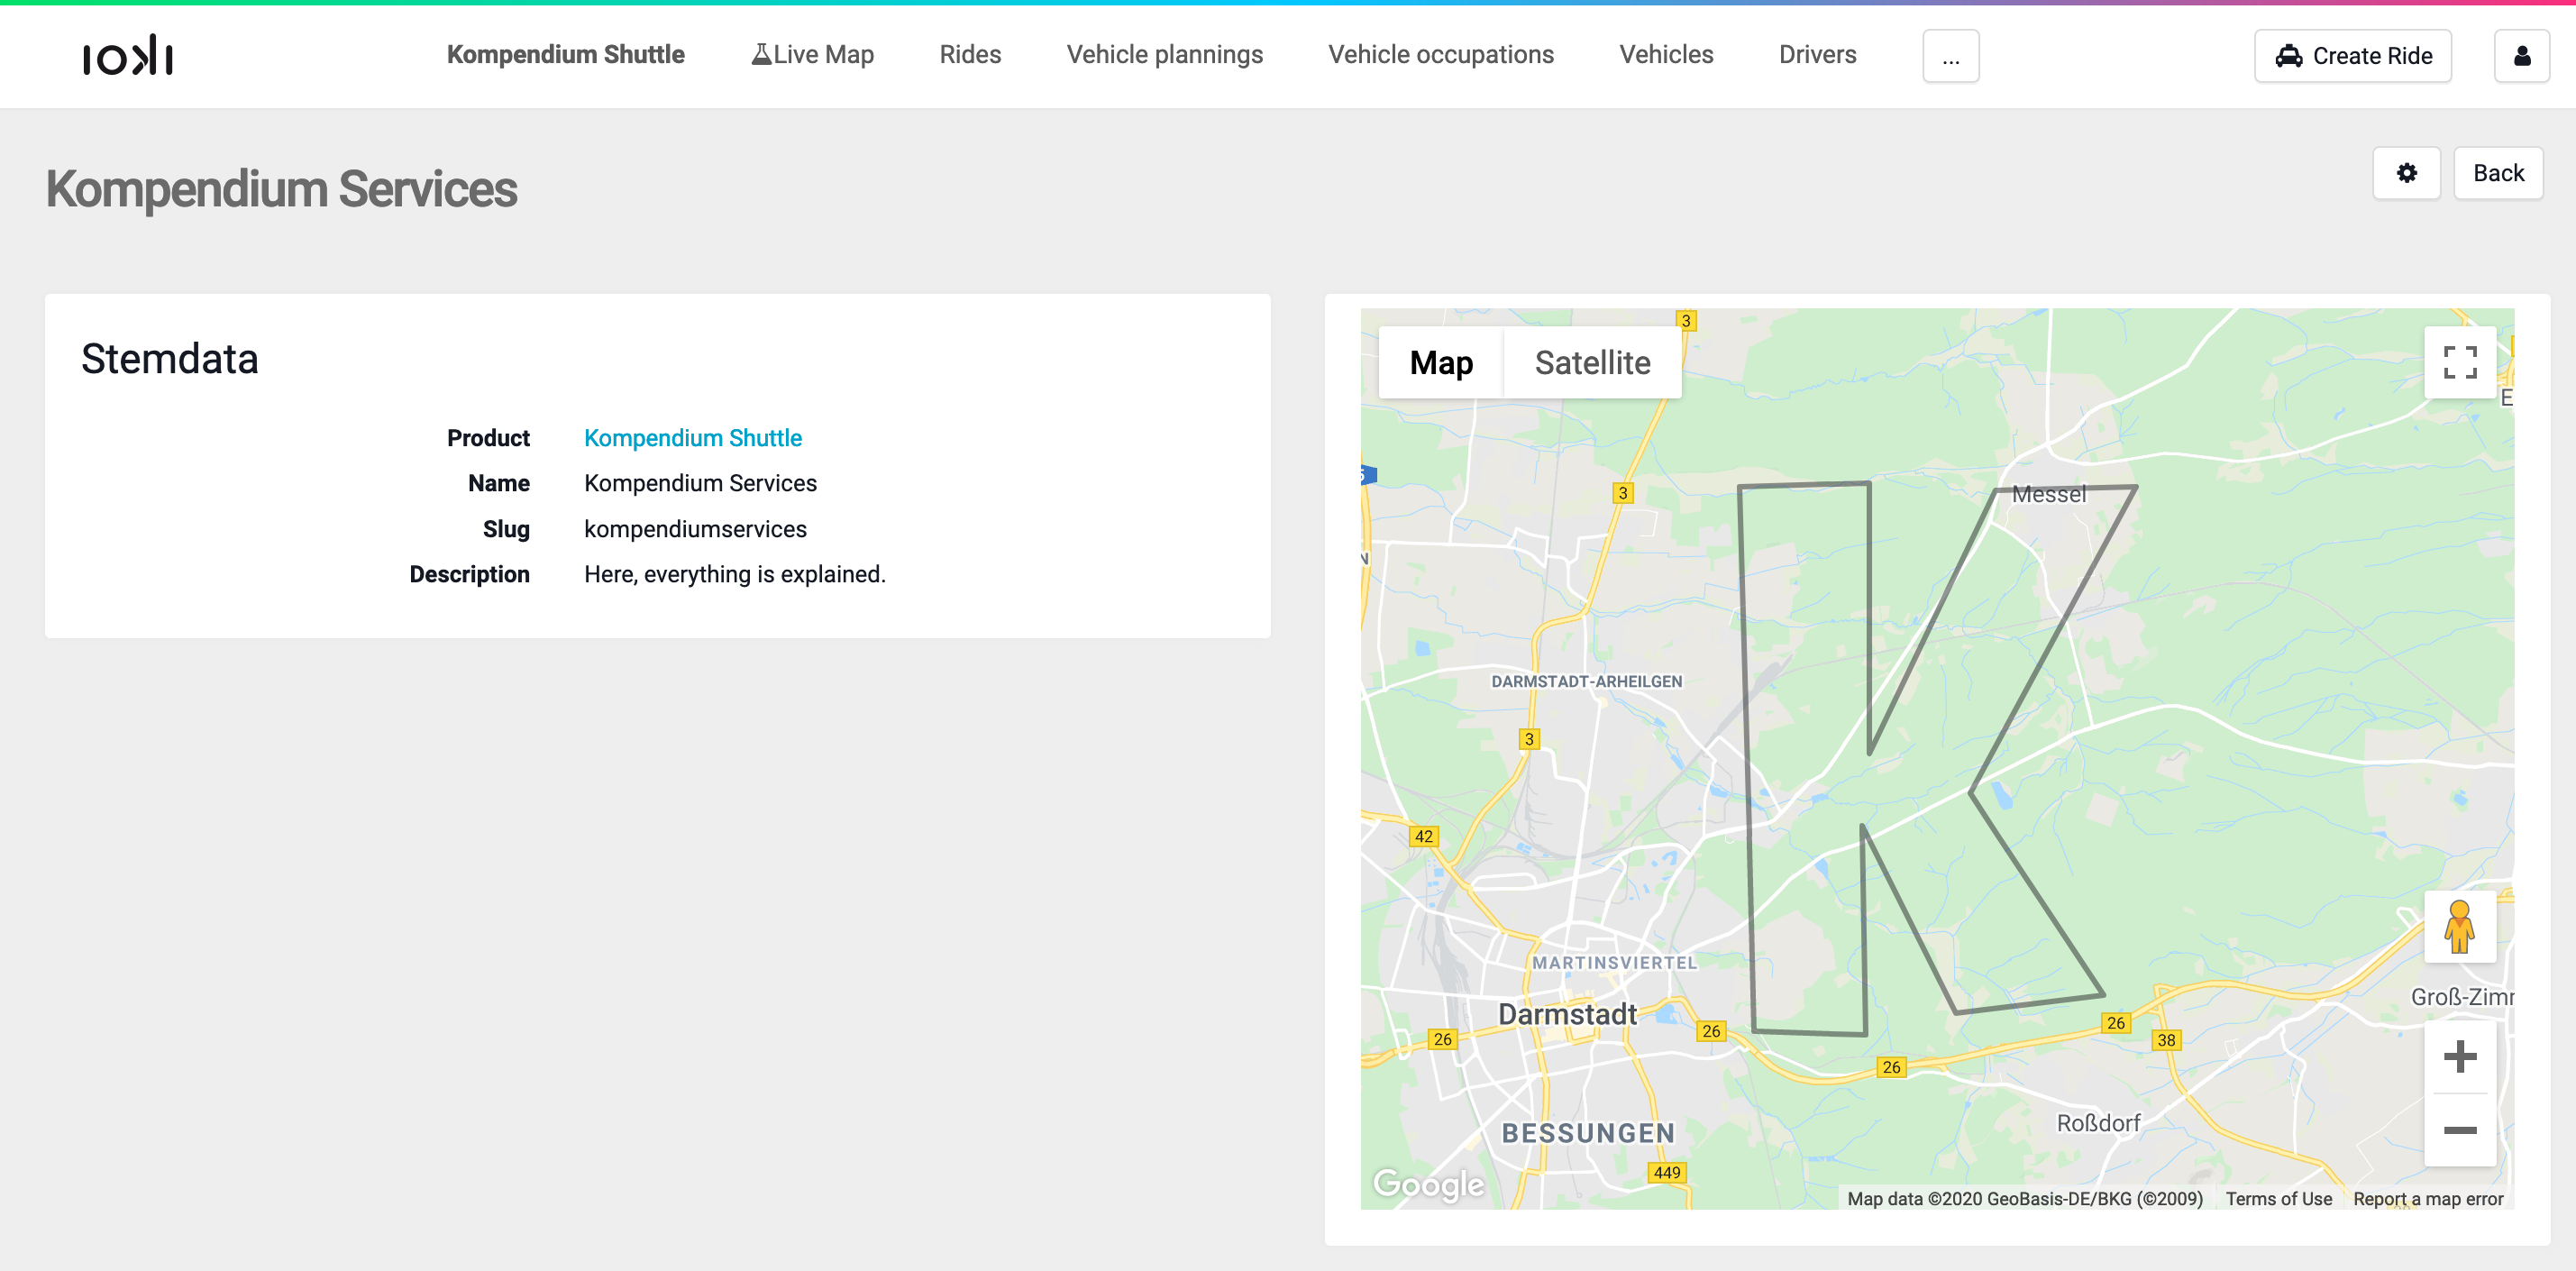This screenshot has width=2576, height=1271.
Task: Zoom out on the map
Action: point(2459,1130)
